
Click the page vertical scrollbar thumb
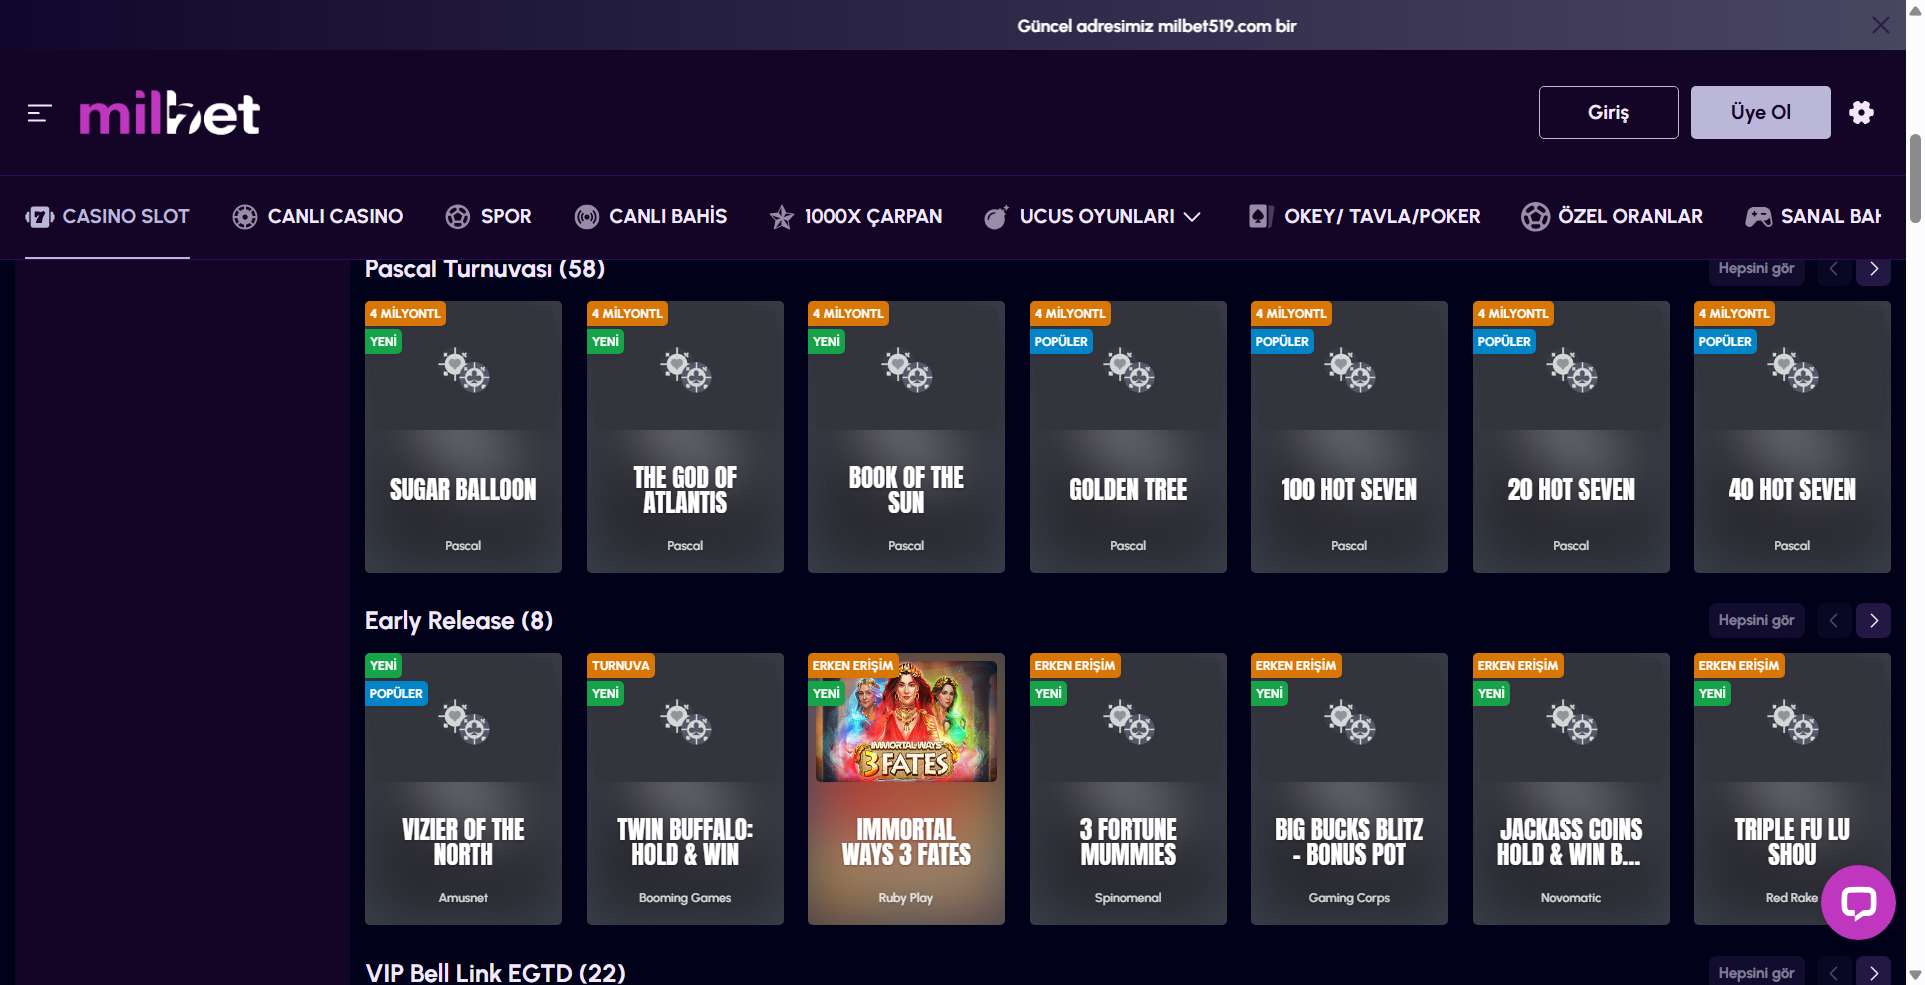pyautogui.click(x=1915, y=178)
